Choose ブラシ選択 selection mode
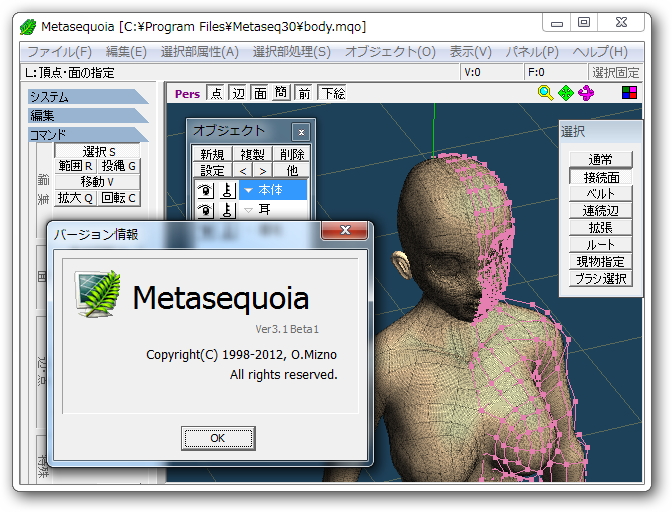 click(600, 278)
